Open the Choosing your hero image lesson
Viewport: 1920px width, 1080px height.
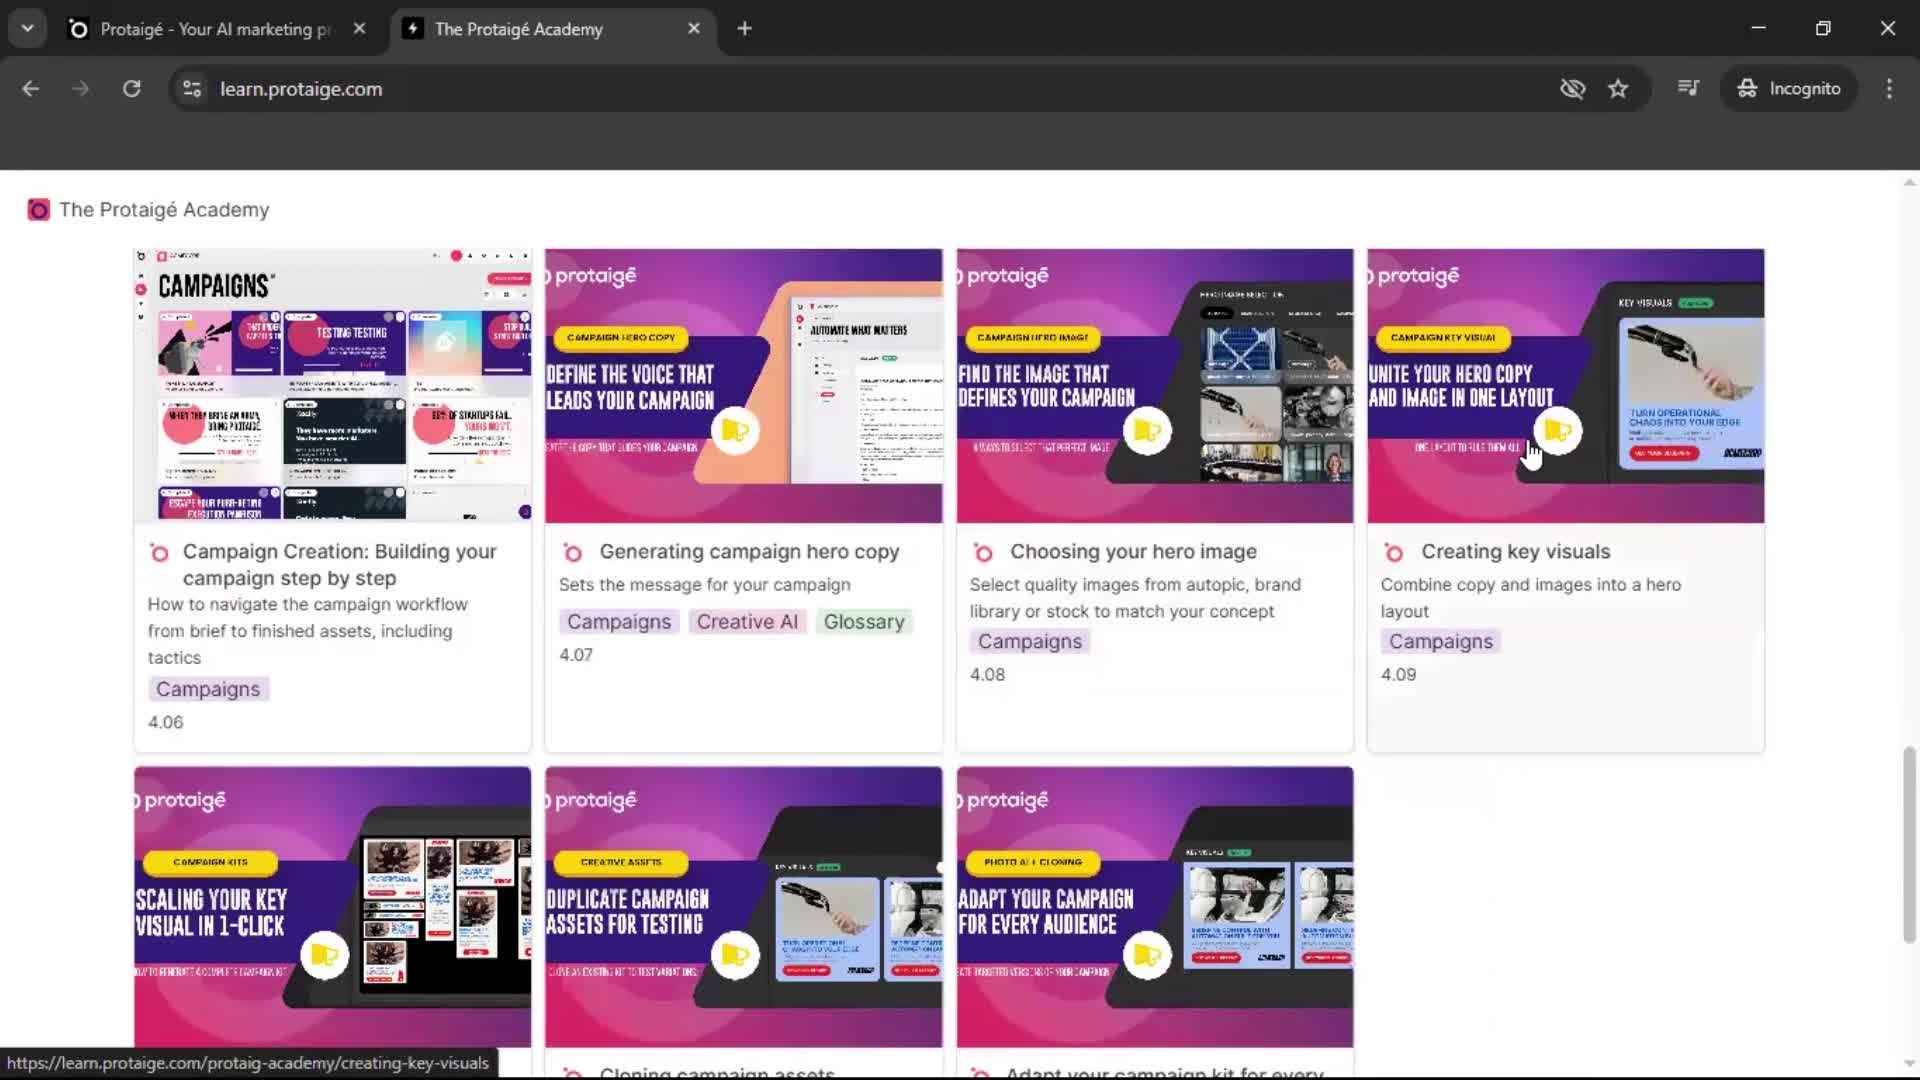click(1133, 551)
